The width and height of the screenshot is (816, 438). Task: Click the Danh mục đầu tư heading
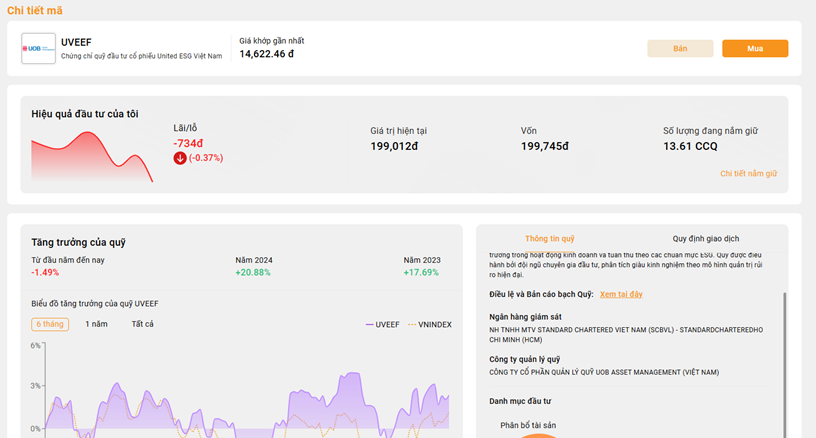520,401
